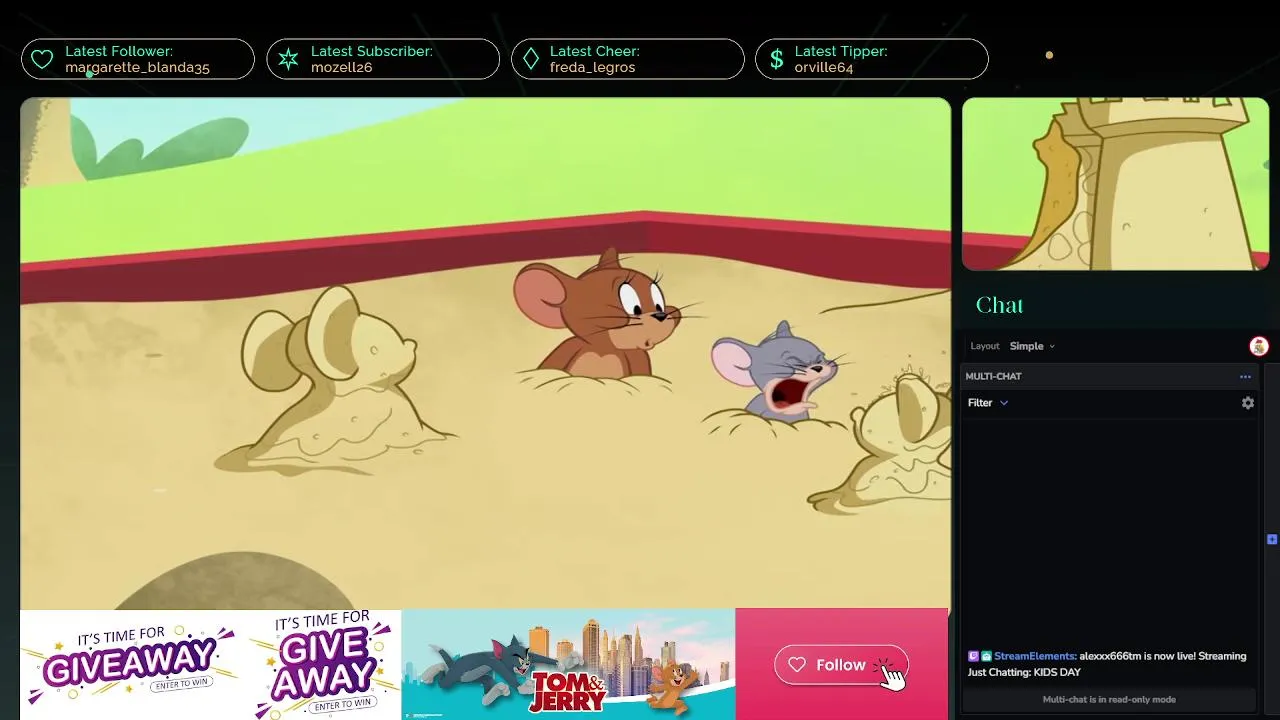Click the Twitch badge before the StreamElements message
Viewport: 1280px width, 720px height.
tap(973, 656)
